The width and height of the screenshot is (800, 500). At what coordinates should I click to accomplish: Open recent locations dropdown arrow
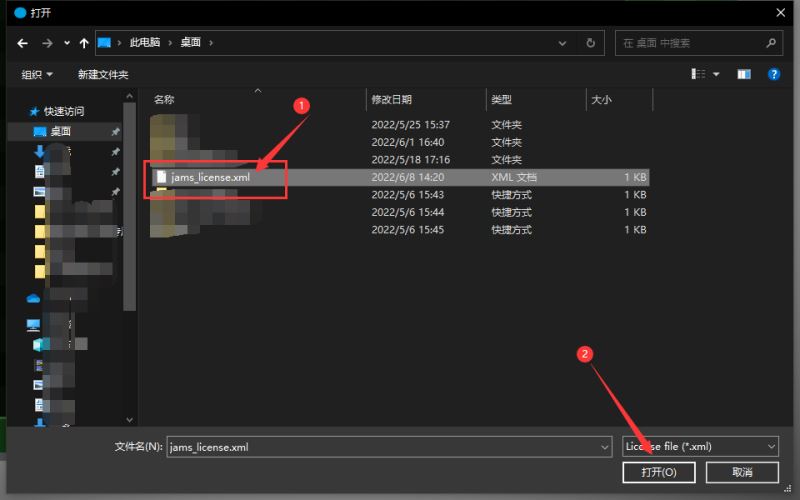(67, 43)
